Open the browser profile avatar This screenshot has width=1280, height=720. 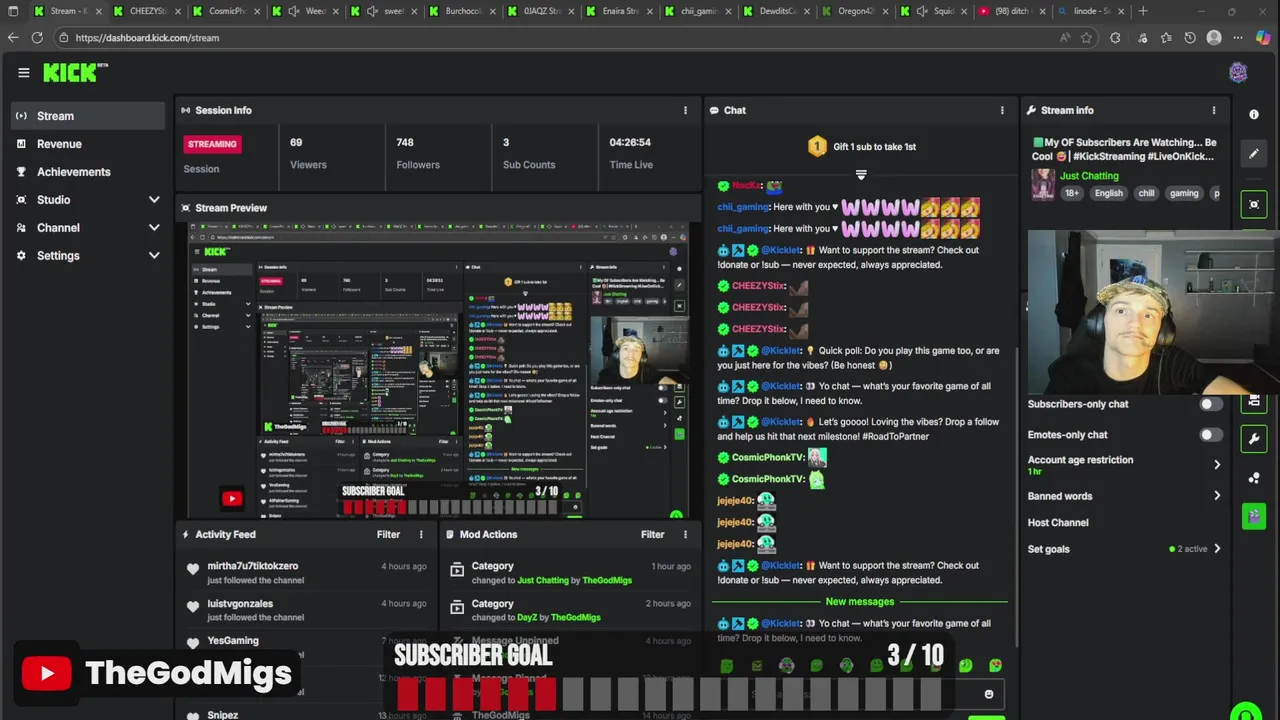coord(1214,37)
